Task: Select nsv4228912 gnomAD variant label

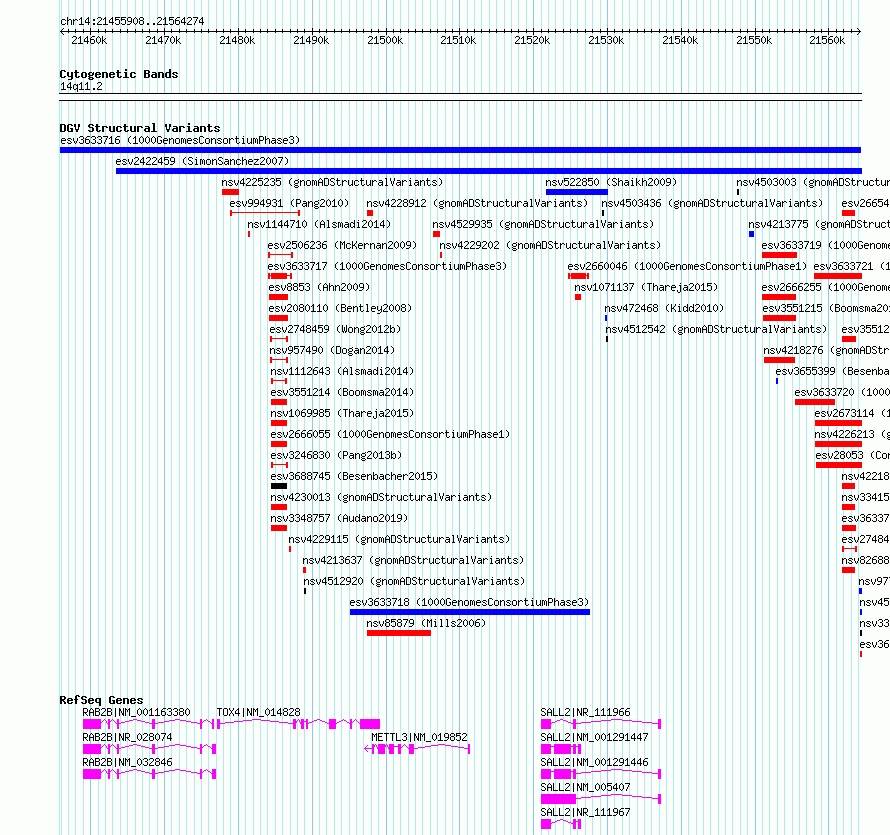Action: pos(477,203)
